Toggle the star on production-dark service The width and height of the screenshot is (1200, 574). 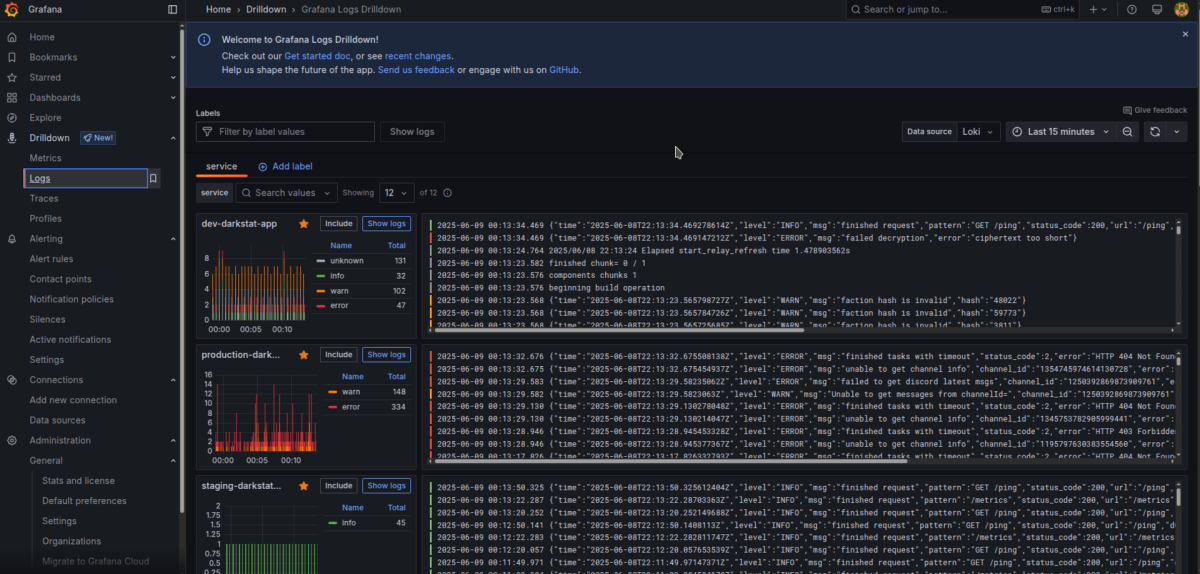304,355
